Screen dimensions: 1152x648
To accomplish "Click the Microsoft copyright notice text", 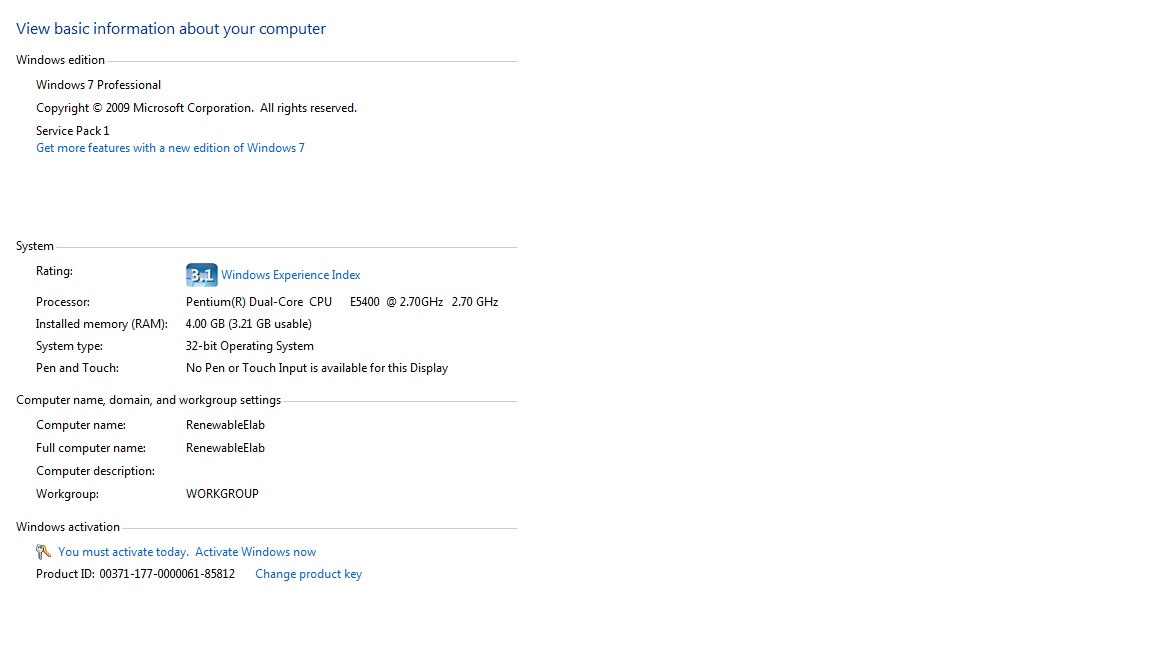I will click(x=196, y=108).
